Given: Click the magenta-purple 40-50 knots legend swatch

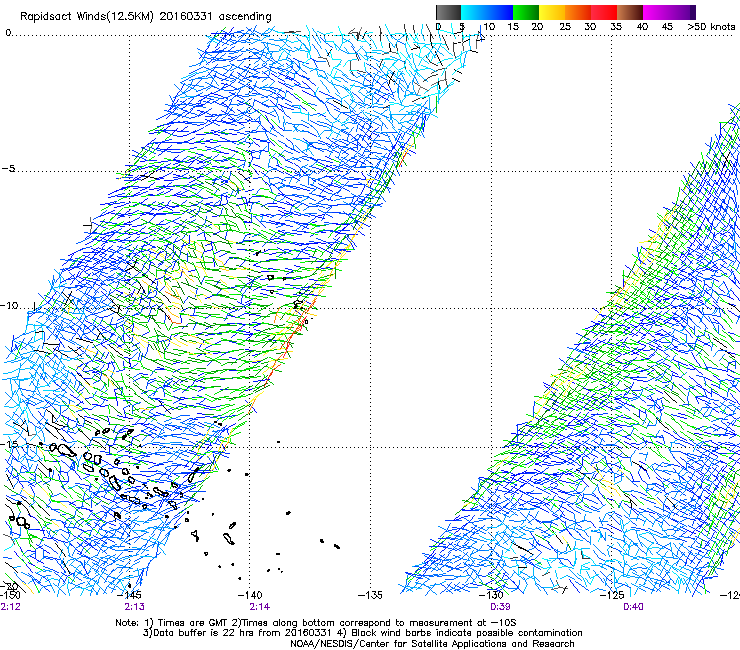Looking at the screenshot, I should tap(670, 12).
